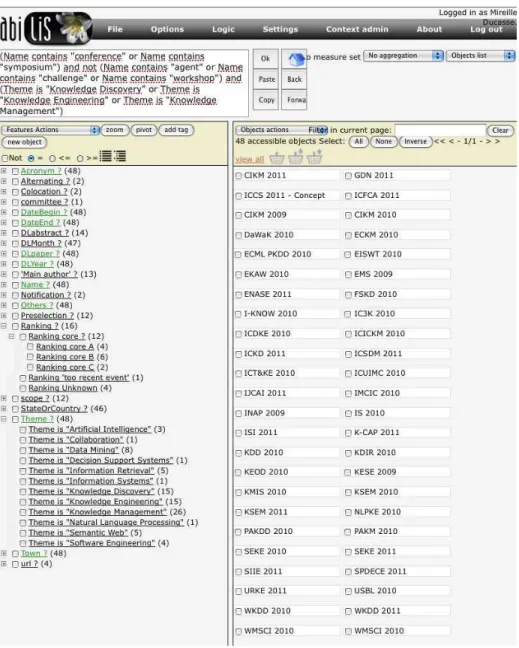Click the middle basket icon

[295, 157]
